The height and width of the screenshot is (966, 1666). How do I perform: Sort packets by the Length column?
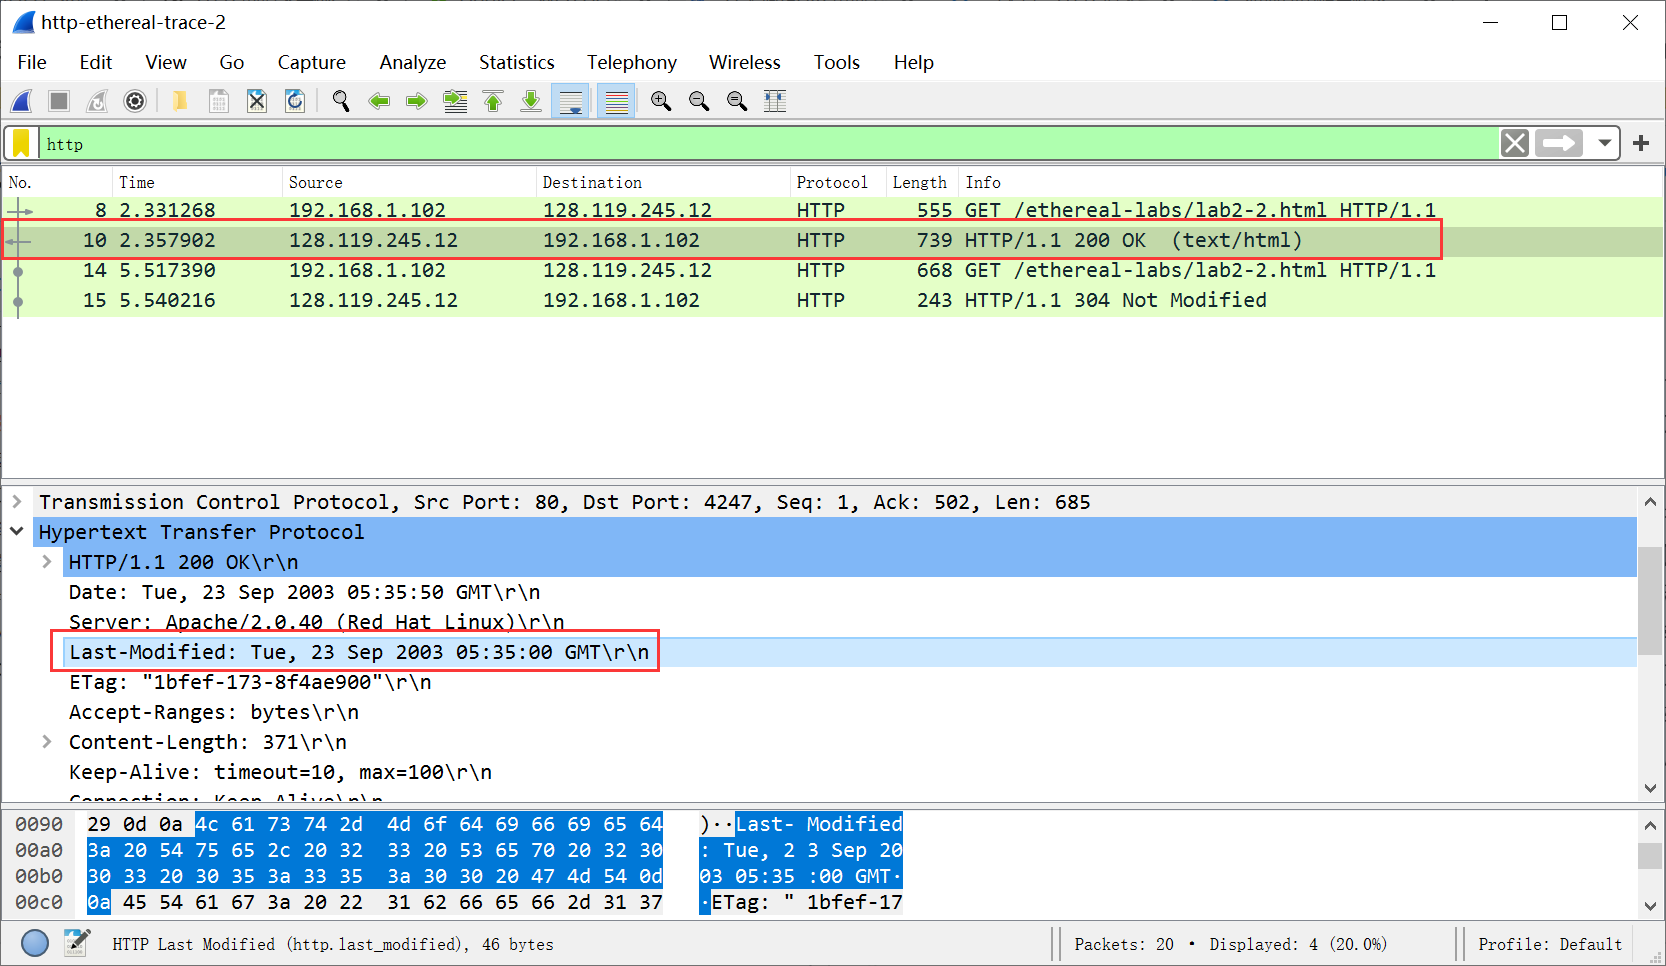pos(922,182)
